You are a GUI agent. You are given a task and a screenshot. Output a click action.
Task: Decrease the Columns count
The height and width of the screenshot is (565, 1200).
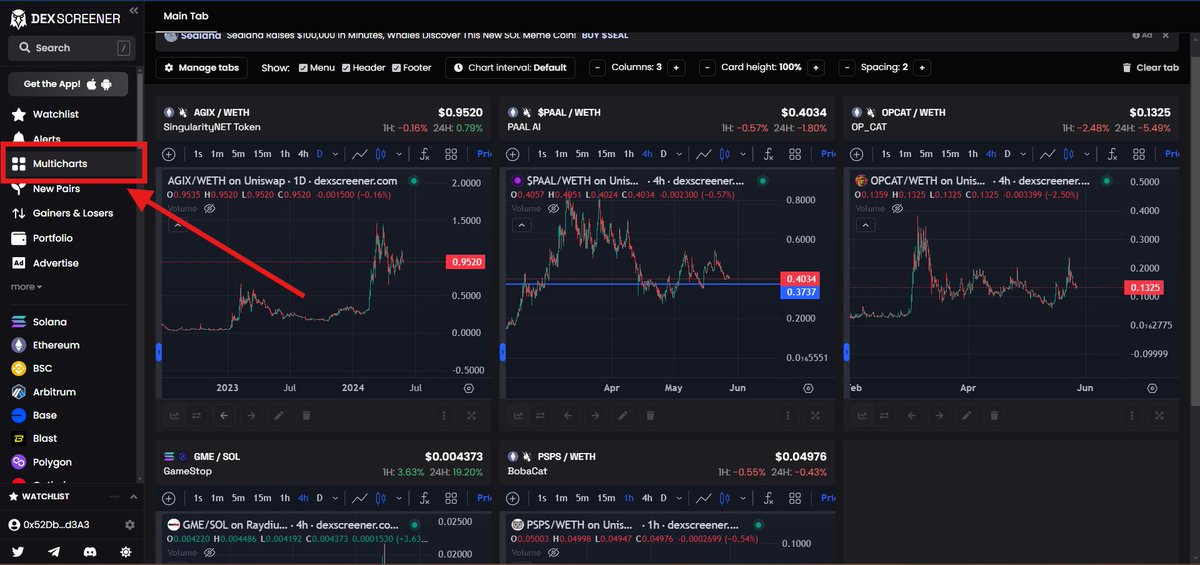[597, 68]
